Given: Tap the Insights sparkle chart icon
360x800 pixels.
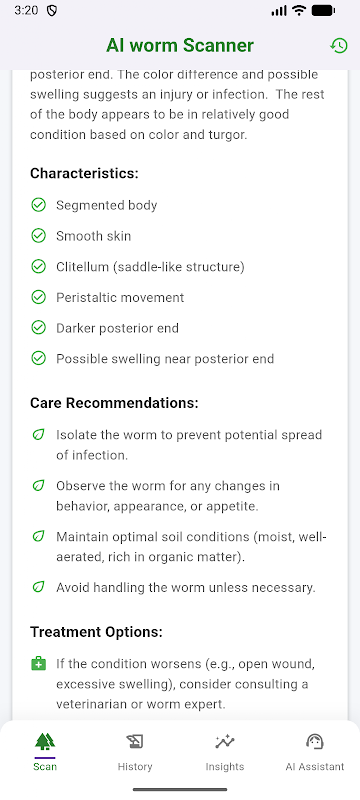Looking at the screenshot, I should (225, 741).
